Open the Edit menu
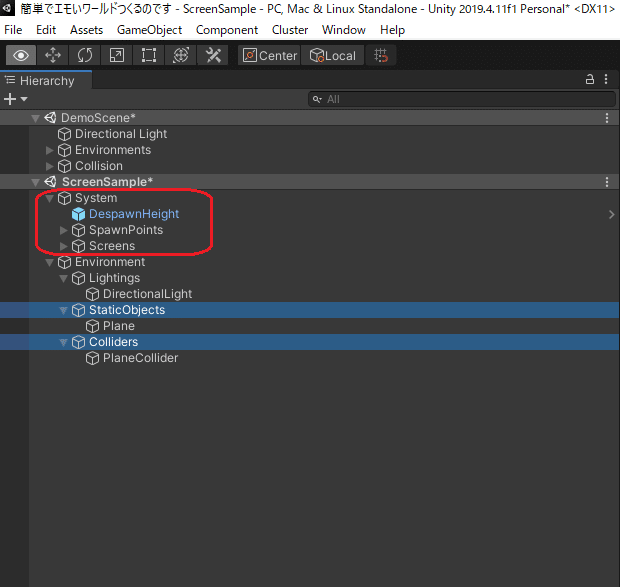 [46, 30]
